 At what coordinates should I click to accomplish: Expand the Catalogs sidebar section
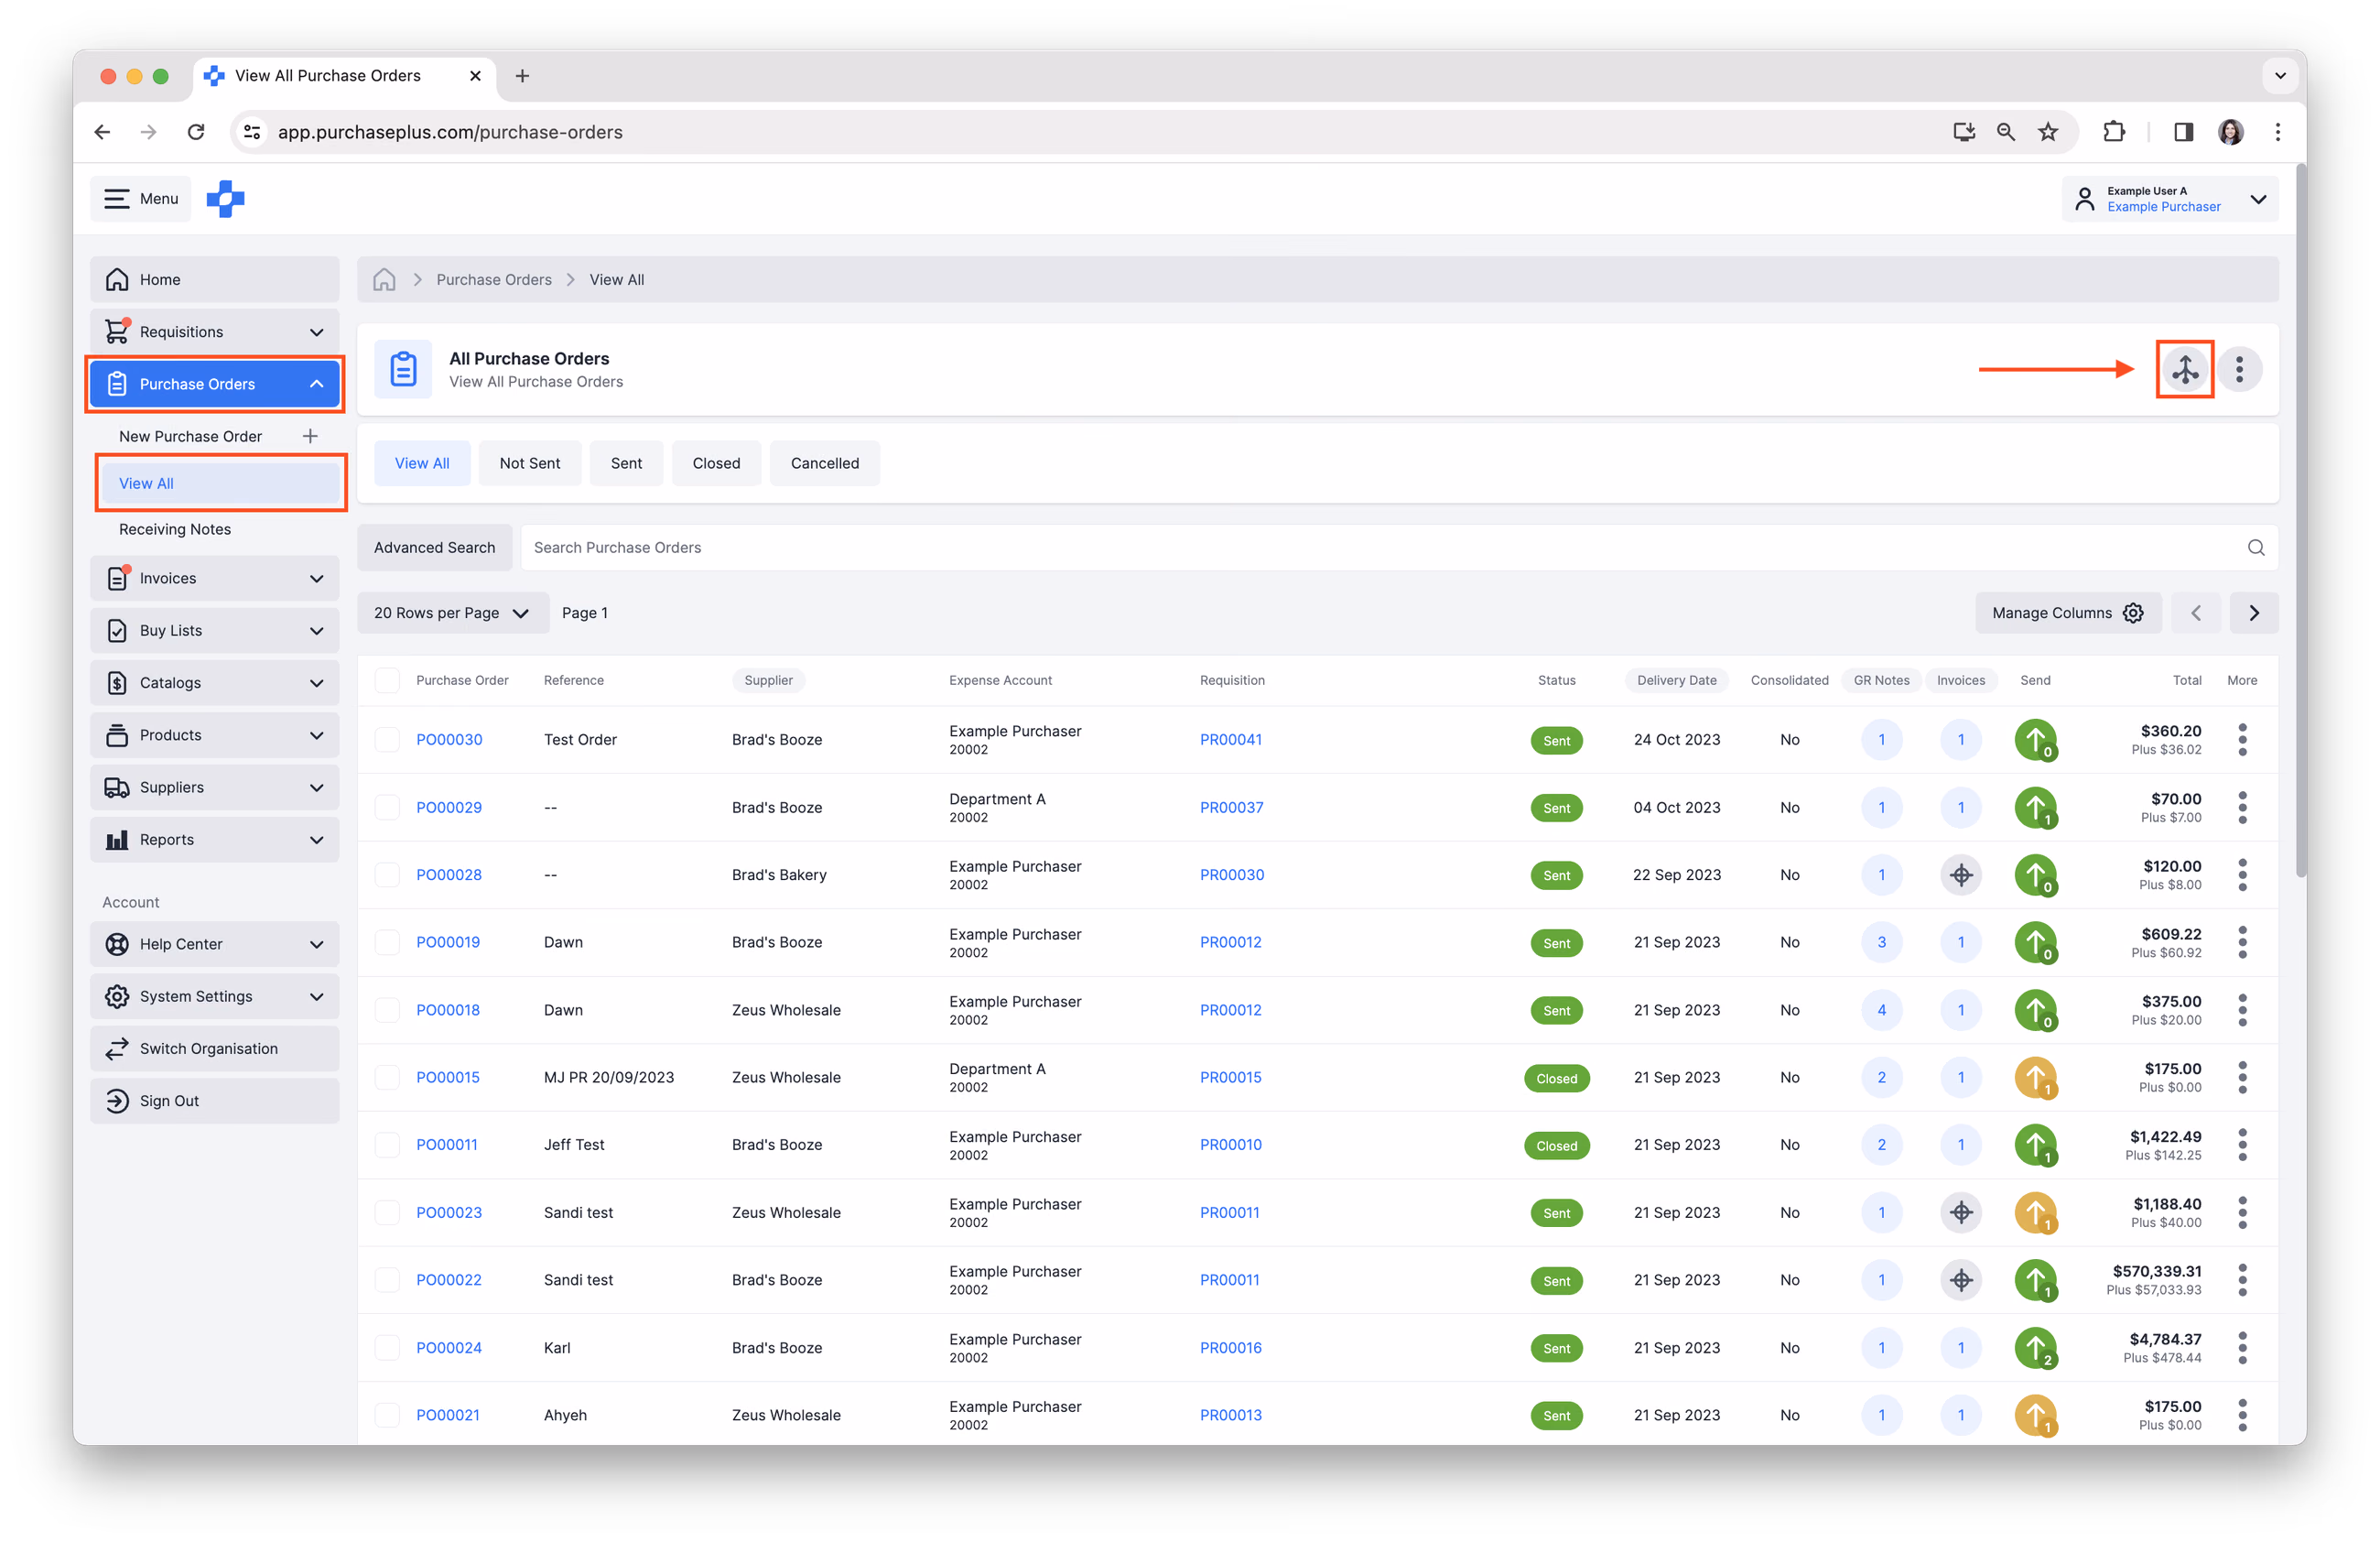tap(214, 683)
